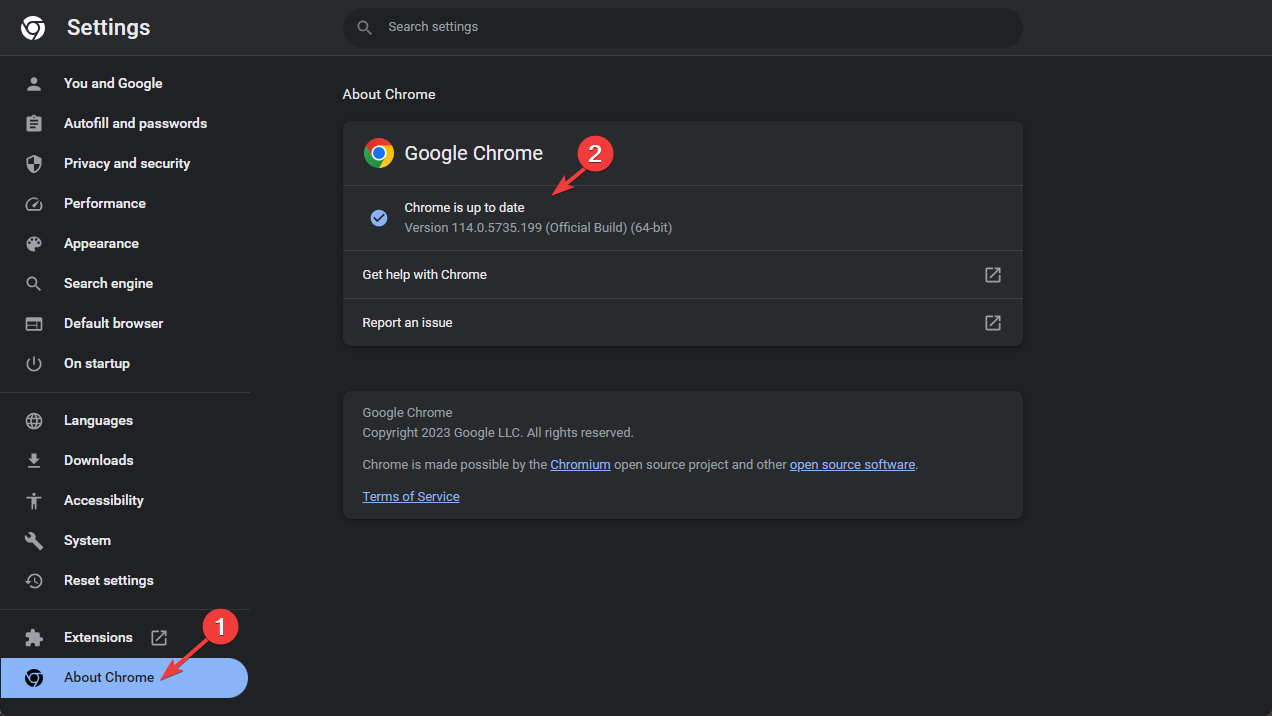The width and height of the screenshot is (1272, 716).
Task: Select About Chrome in sidebar
Action: 124,677
